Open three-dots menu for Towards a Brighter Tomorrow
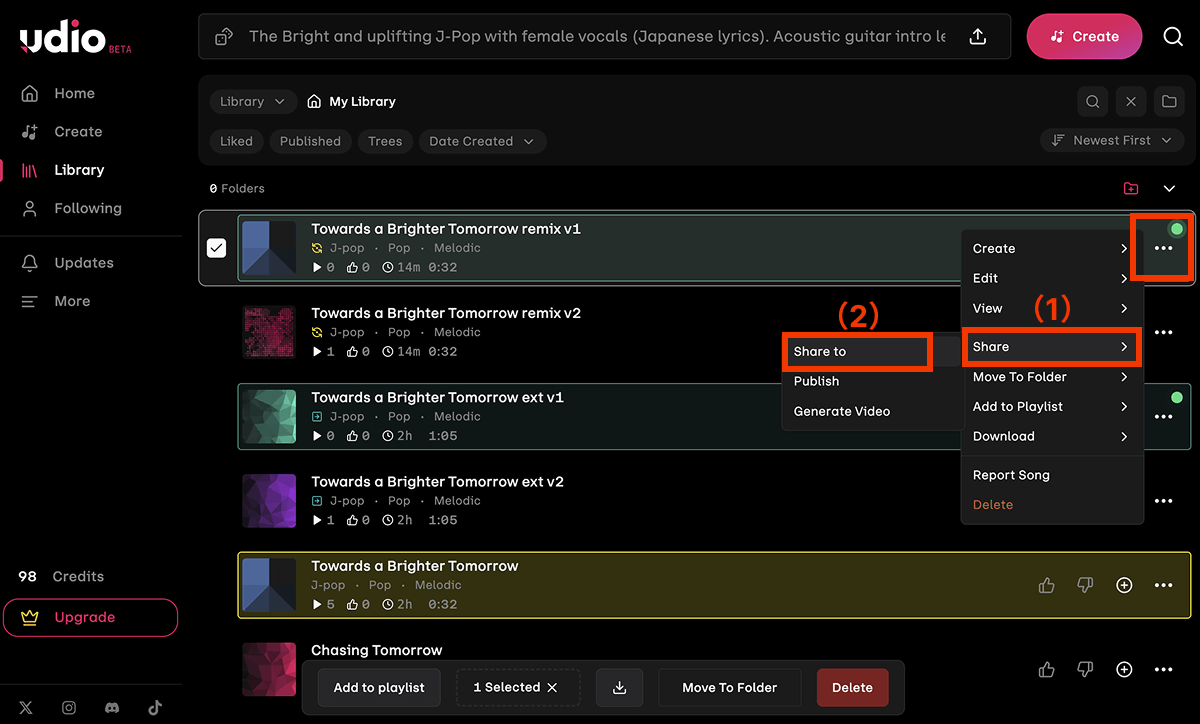Image resolution: width=1200 pixels, height=724 pixels. click(x=1163, y=585)
